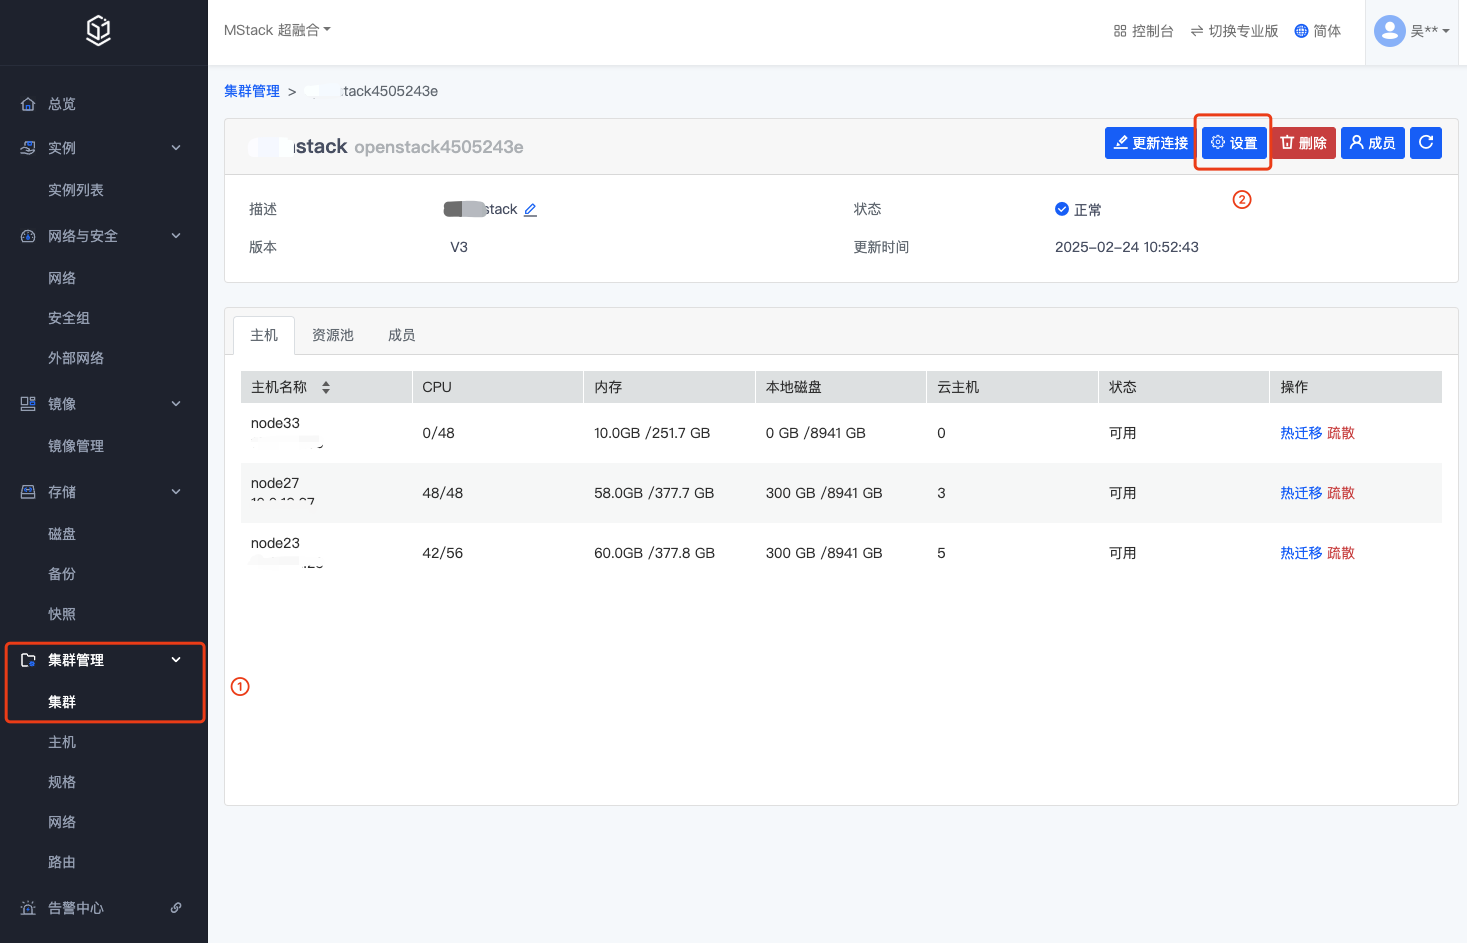The image size is (1467, 943).
Task: Click 热迁移 for node23
Action: [1301, 553]
